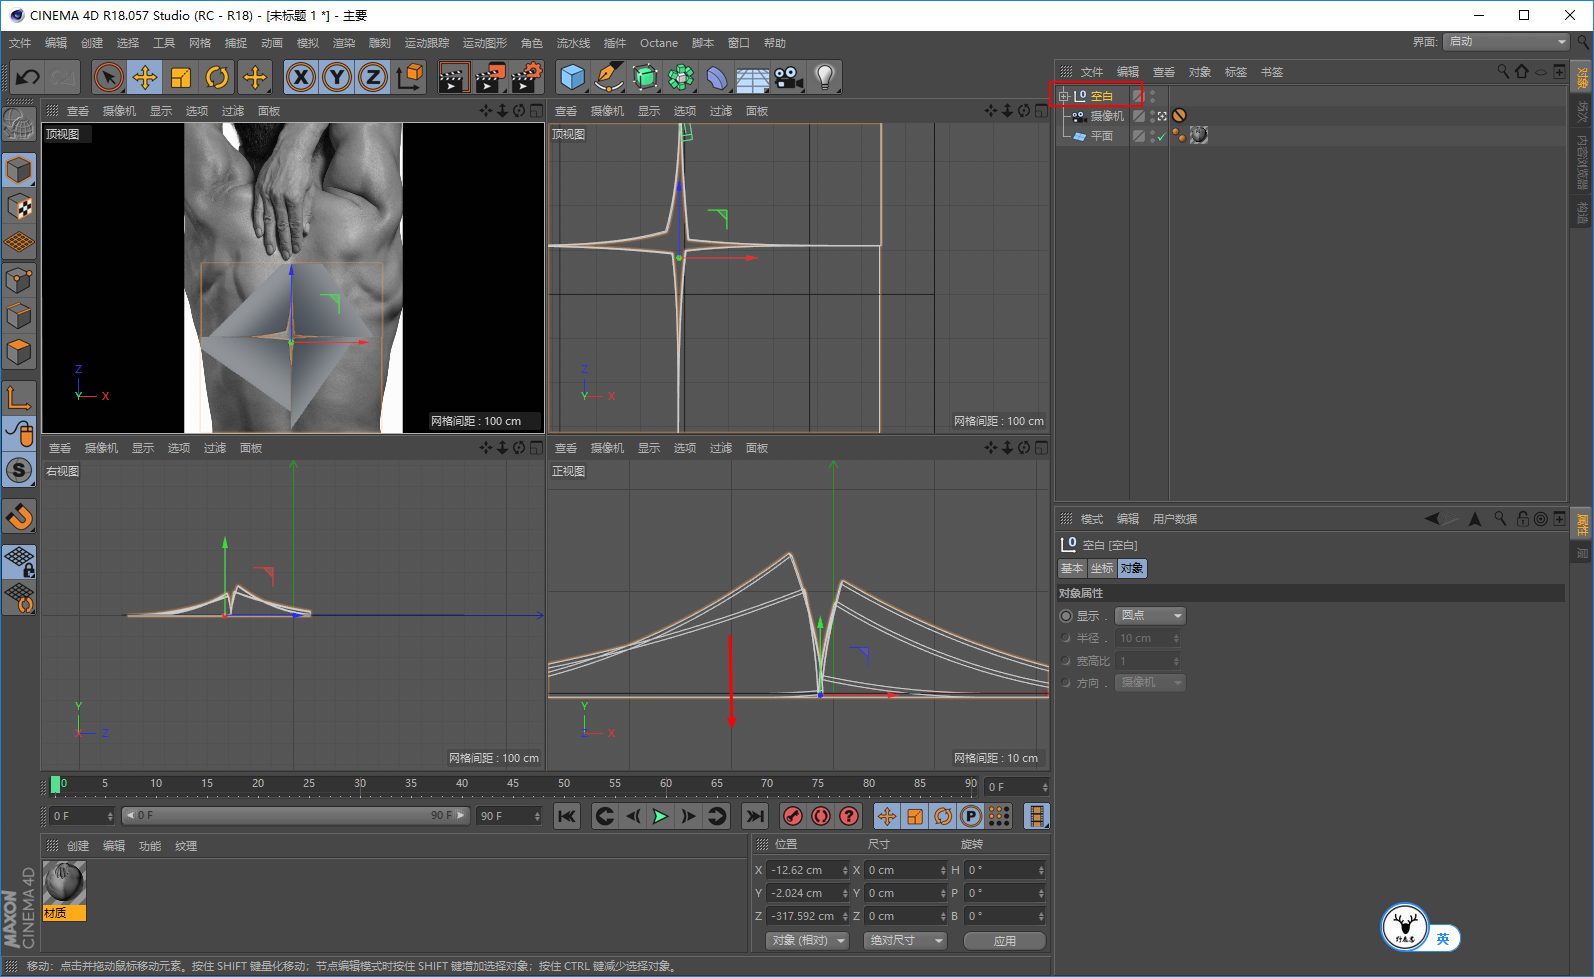Click Render View clapperboard icon
Image resolution: width=1594 pixels, height=977 pixels.
(x=453, y=77)
